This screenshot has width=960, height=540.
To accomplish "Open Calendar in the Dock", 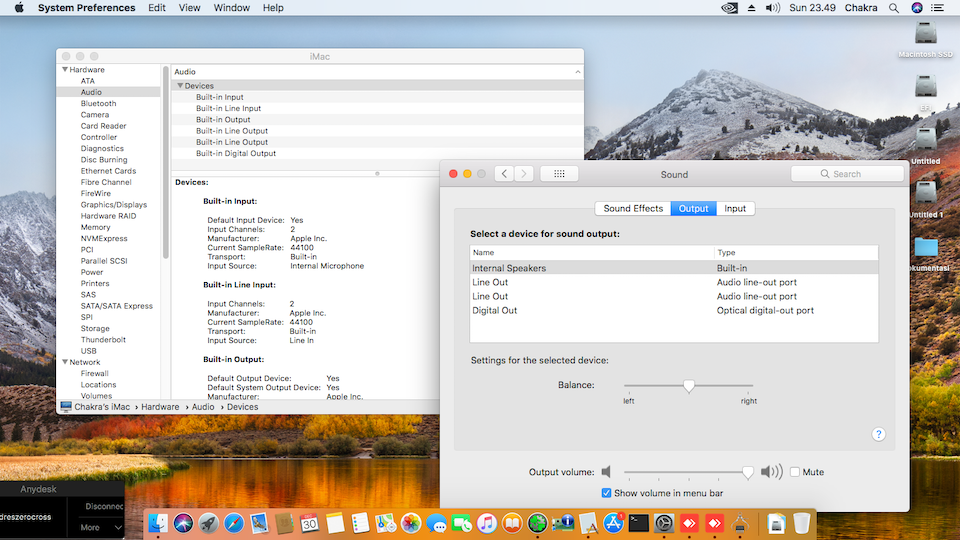I will (309, 523).
